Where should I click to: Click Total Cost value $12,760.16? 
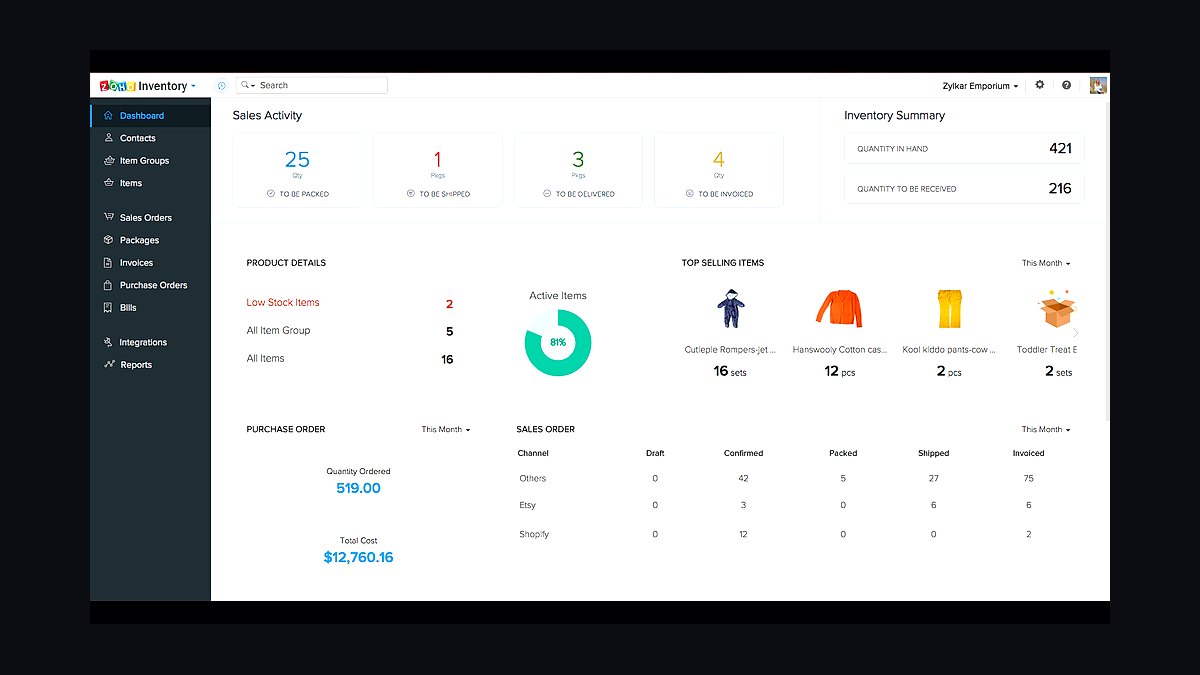tap(358, 557)
